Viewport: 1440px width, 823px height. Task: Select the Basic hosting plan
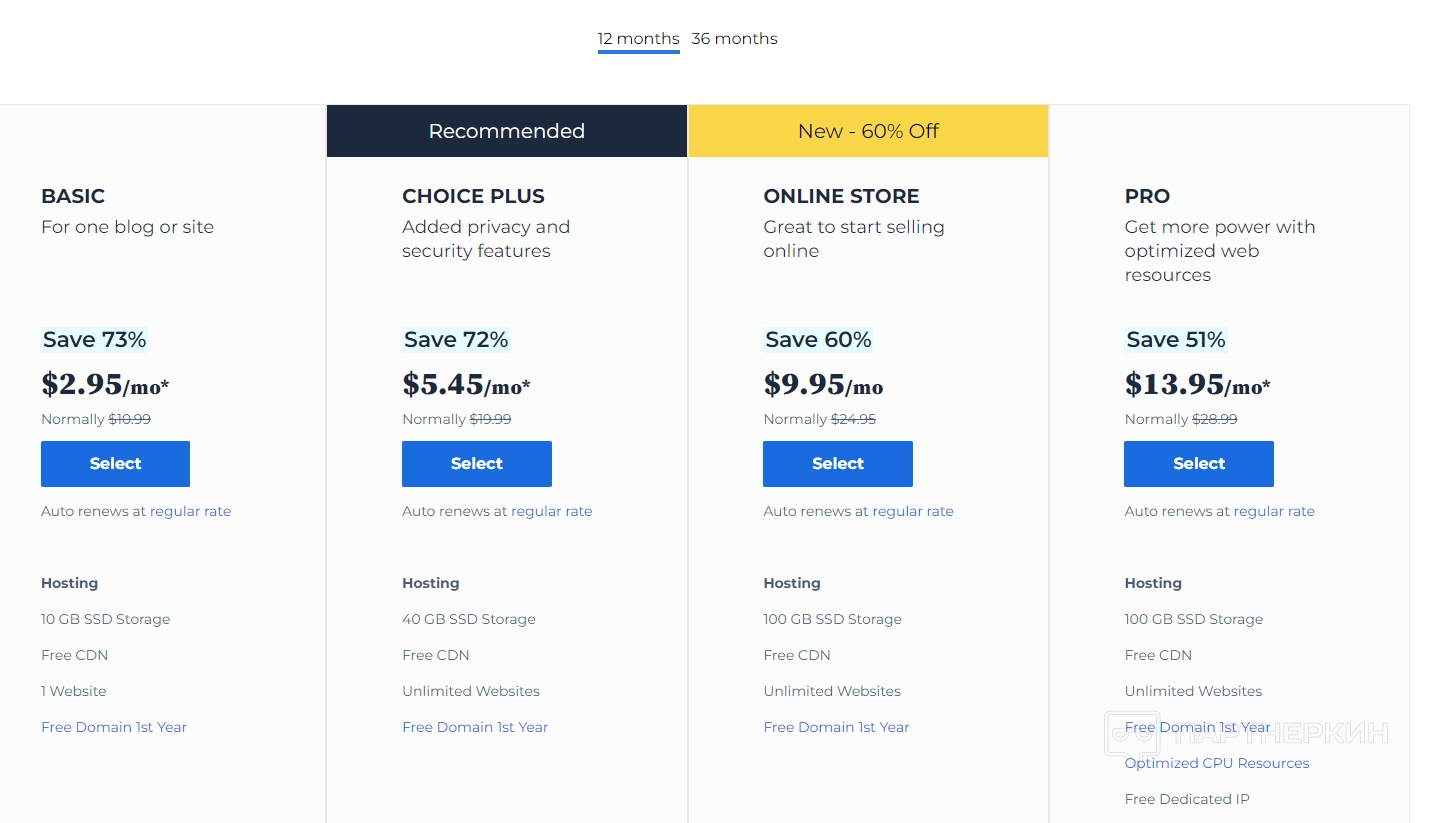point(115,464)
